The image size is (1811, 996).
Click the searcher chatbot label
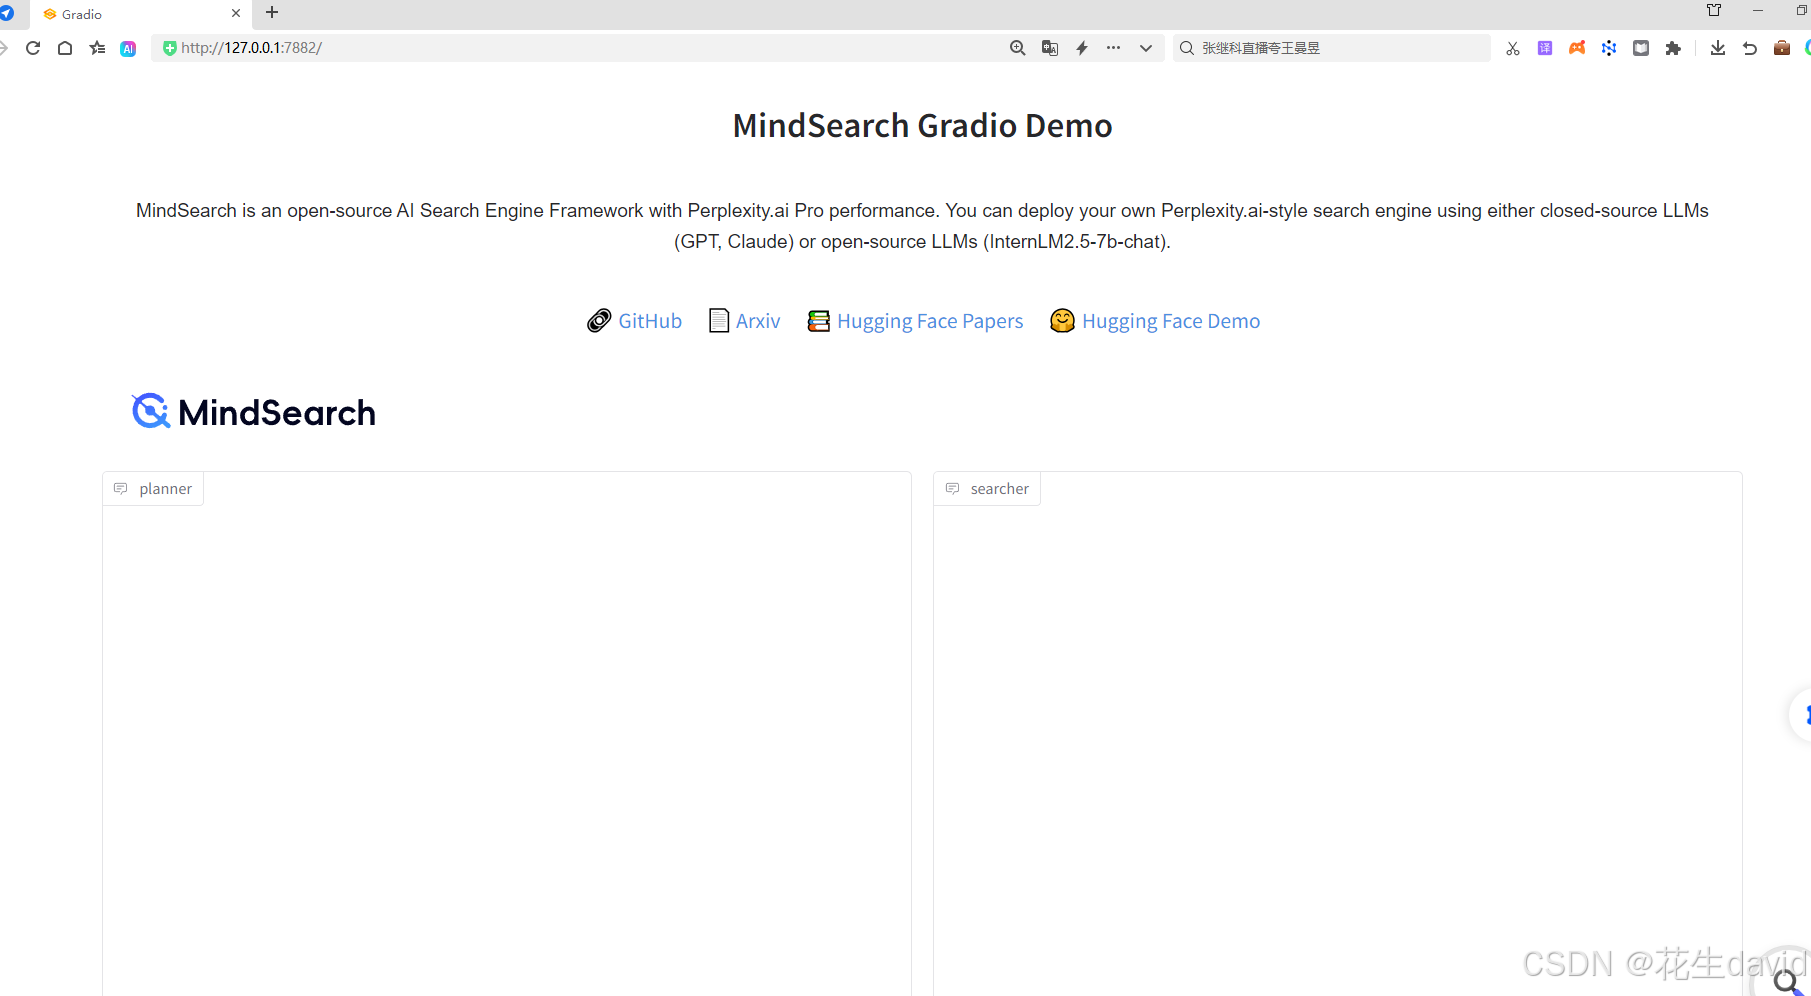tap(987, 489)
